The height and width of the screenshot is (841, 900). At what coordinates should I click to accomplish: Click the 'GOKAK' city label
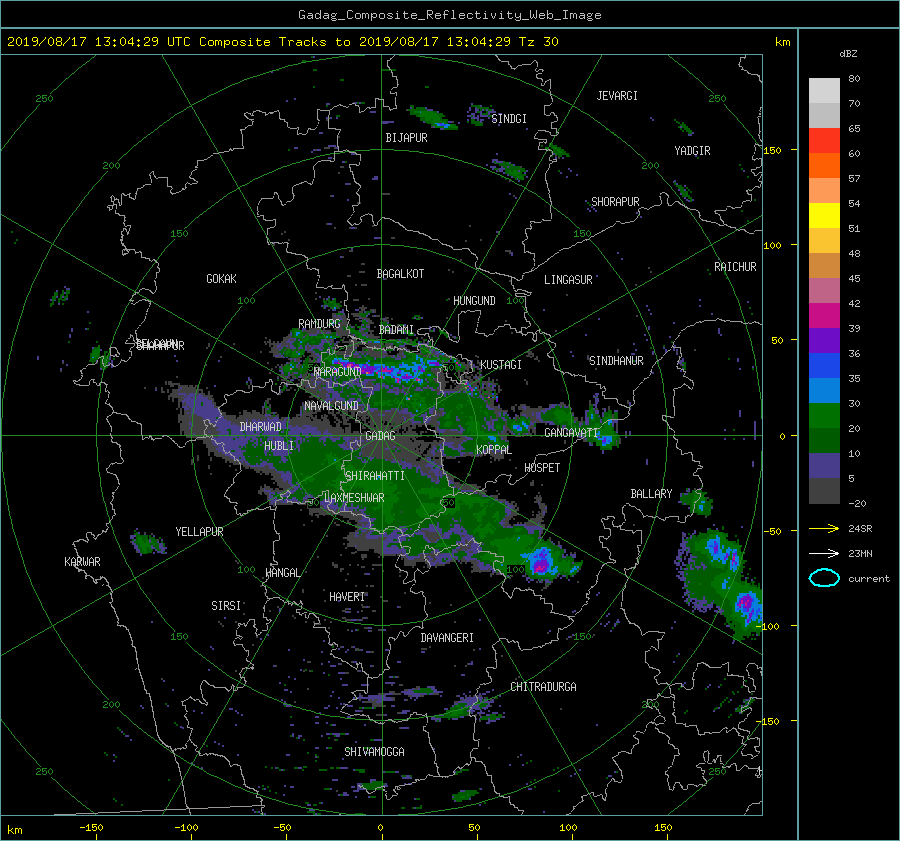pos(221,279)
